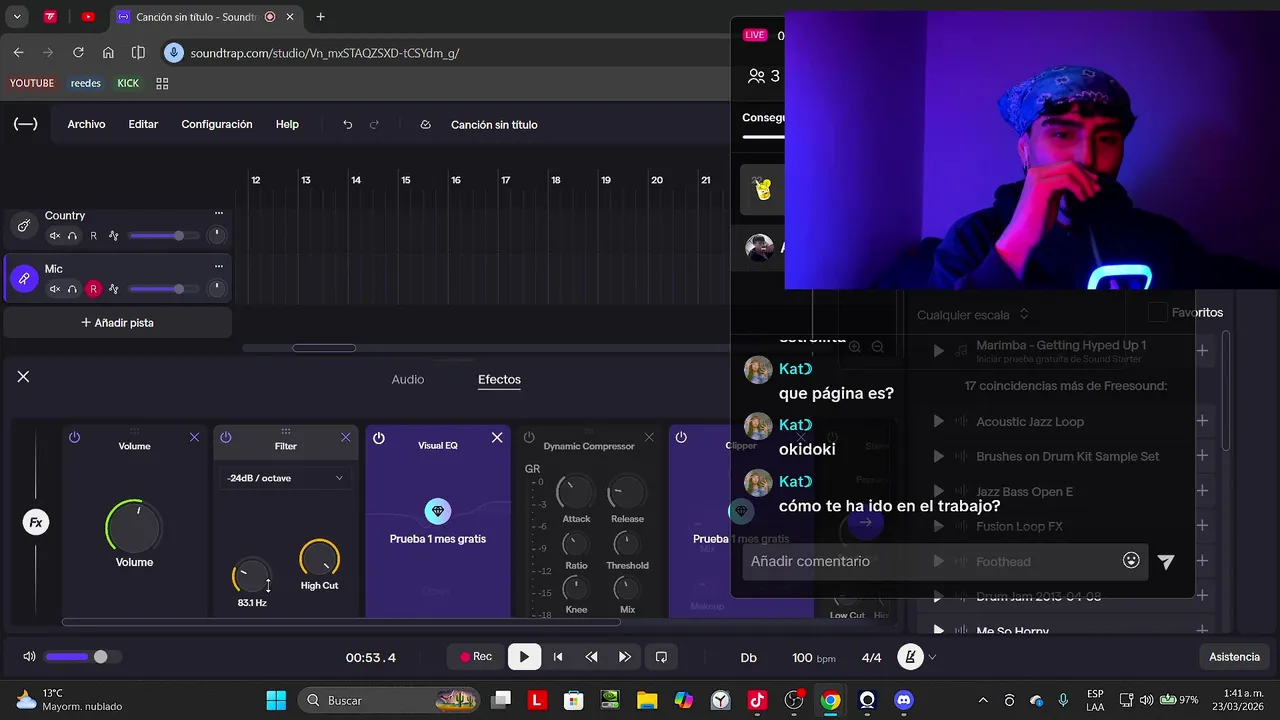Open Mic track three-dot options menu
This screenshot has width=1280, height=720.
tap(219, 266)
